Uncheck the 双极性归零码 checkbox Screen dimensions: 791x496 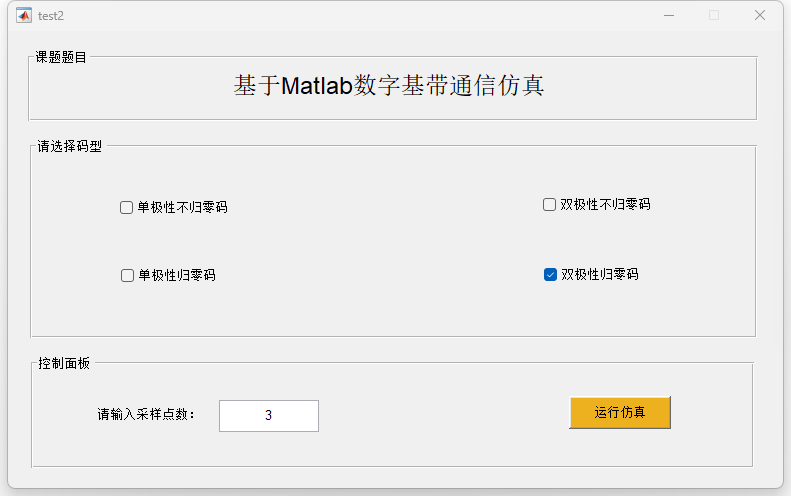click(550, 275)
